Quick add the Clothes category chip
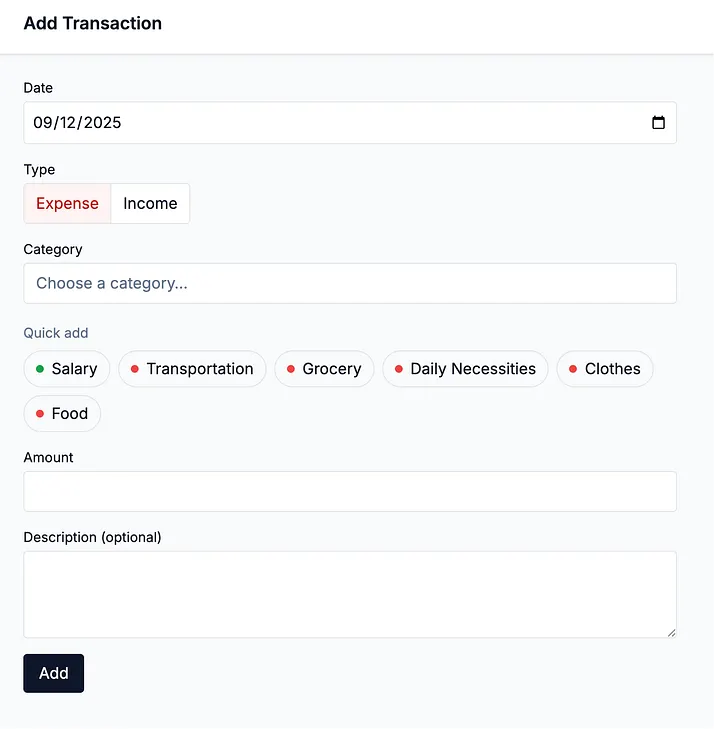 click(605, 369)
